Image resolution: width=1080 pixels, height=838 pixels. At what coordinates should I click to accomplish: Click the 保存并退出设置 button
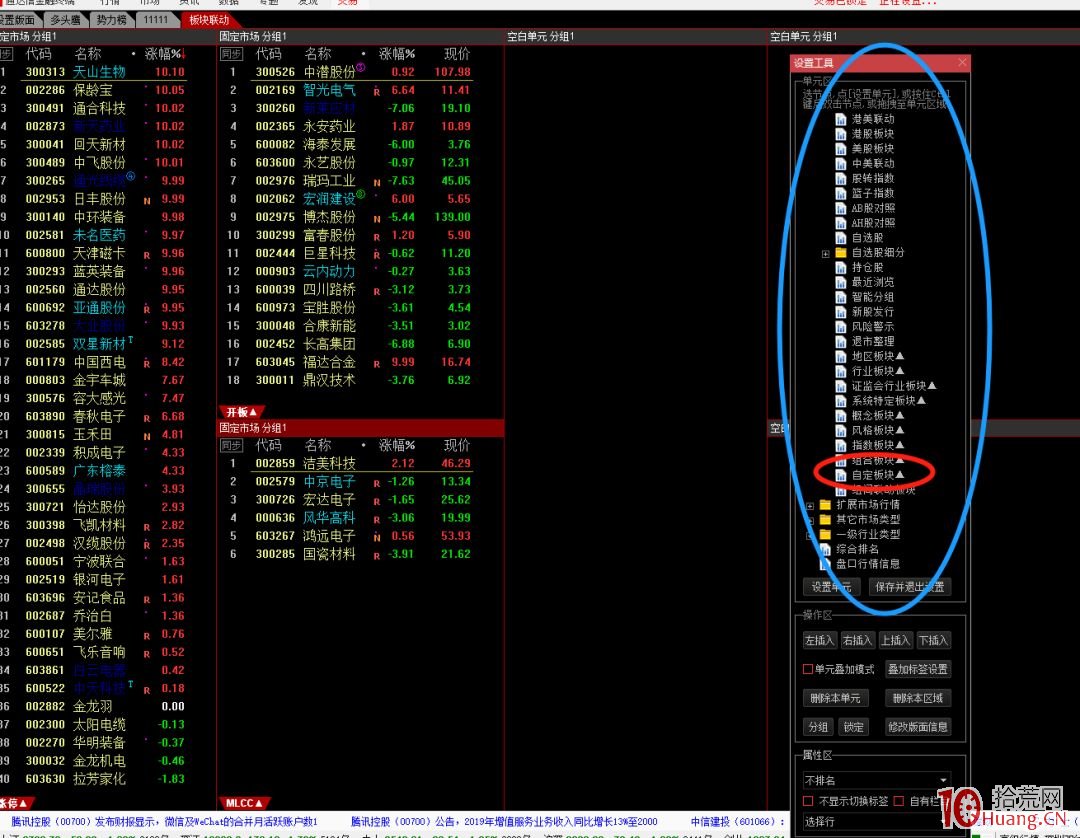[x=908, y=587]
